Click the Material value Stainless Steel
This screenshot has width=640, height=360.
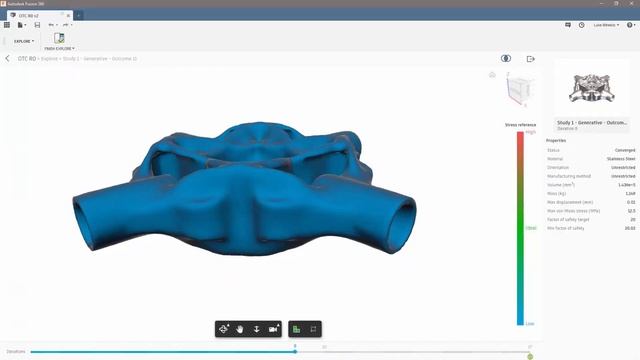[x=621, y=159]
